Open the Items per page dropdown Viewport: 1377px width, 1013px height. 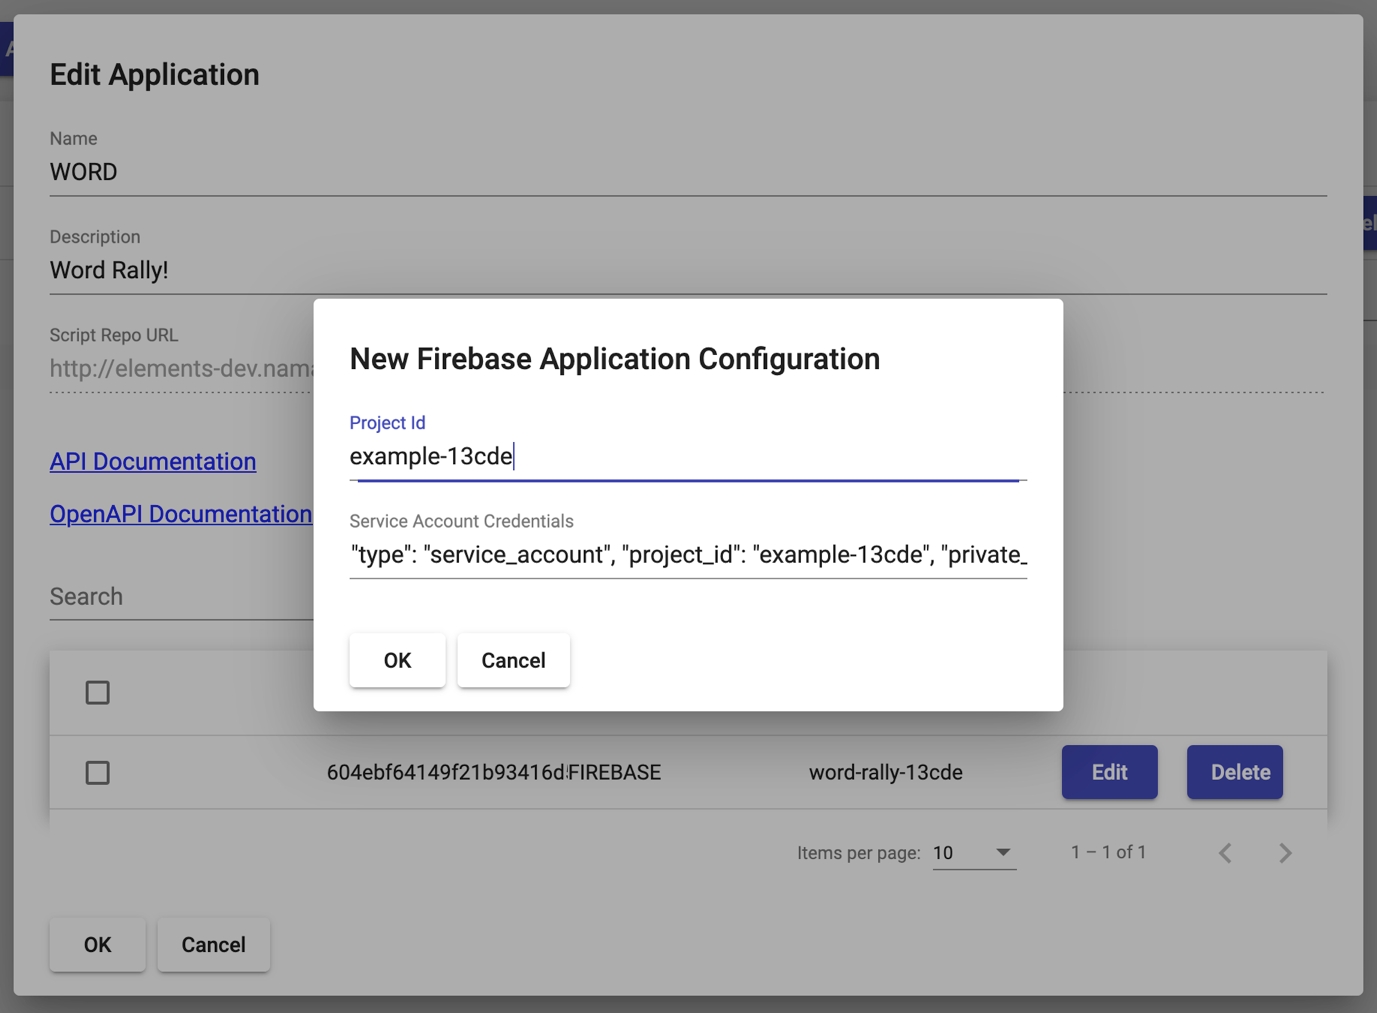[x=973, y=853]
